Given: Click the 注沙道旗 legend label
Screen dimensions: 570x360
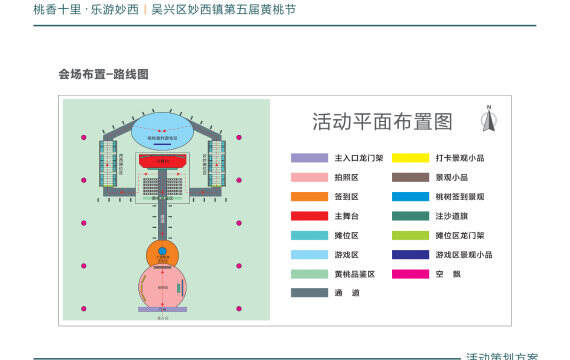Looking at the screenshot, I should 452,216.
